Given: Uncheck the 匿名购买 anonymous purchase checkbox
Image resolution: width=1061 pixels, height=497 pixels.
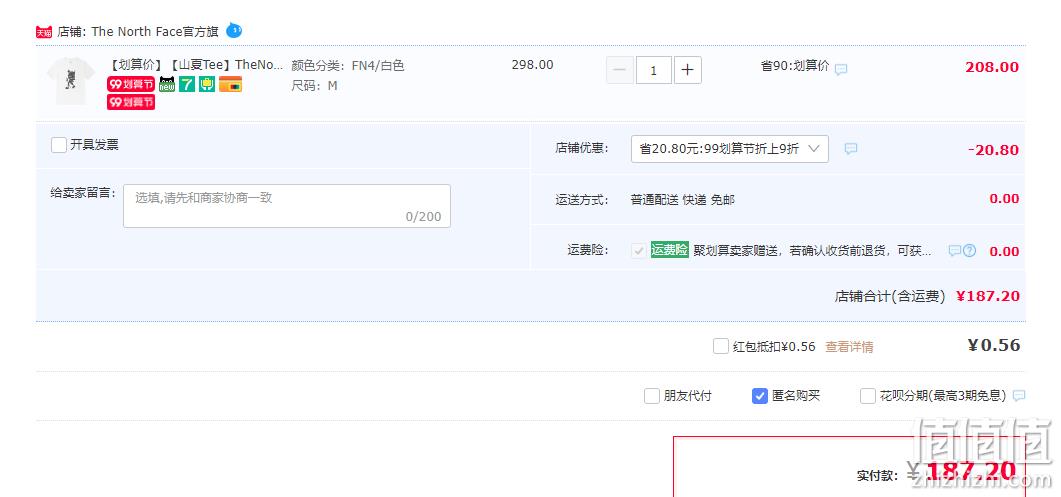Looking at the screenshot, I should [760, 396].
